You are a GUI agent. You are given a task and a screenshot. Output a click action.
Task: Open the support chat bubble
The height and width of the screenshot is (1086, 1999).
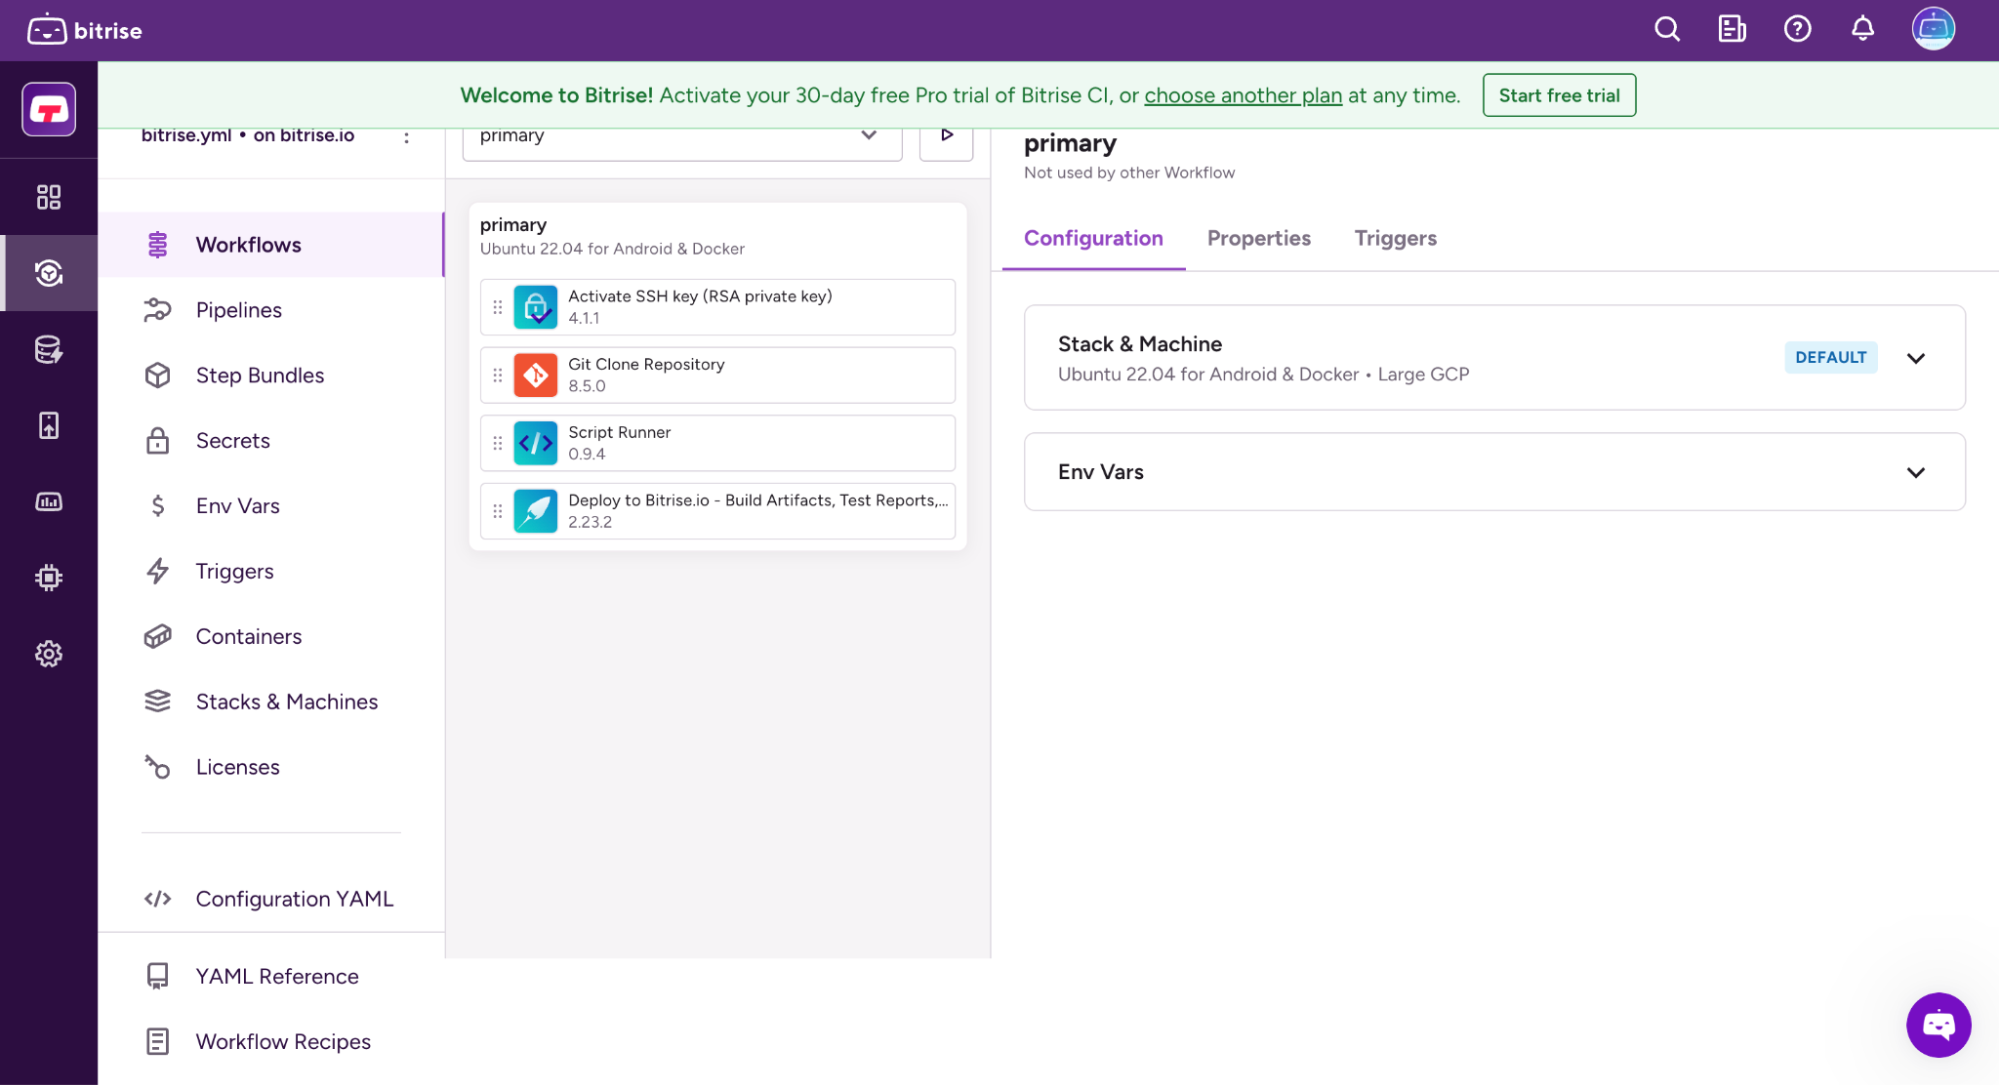1938,1024
